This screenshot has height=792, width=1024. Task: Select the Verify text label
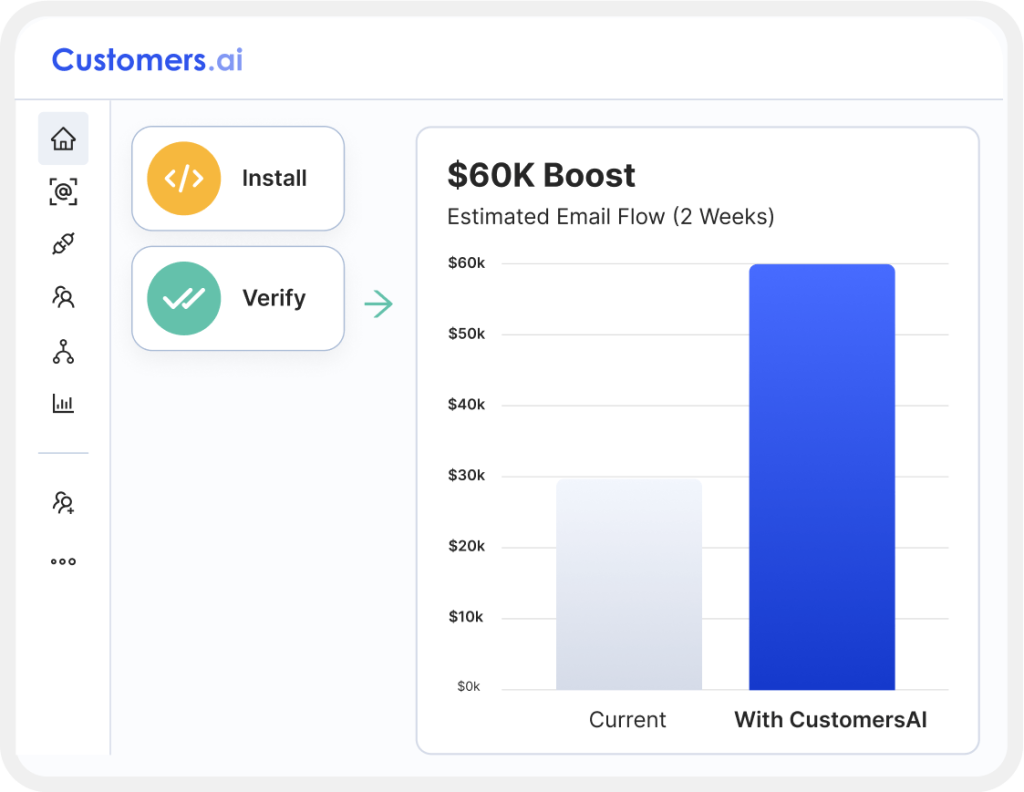[x=273, y=298]
